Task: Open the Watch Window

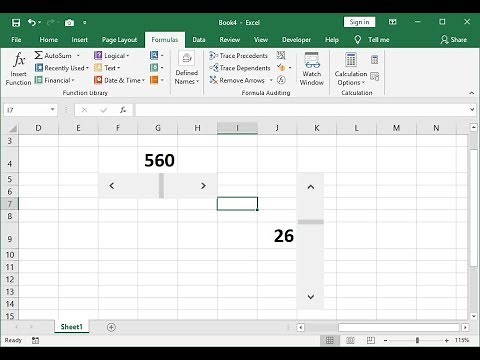Action: [x=312, y=69]
